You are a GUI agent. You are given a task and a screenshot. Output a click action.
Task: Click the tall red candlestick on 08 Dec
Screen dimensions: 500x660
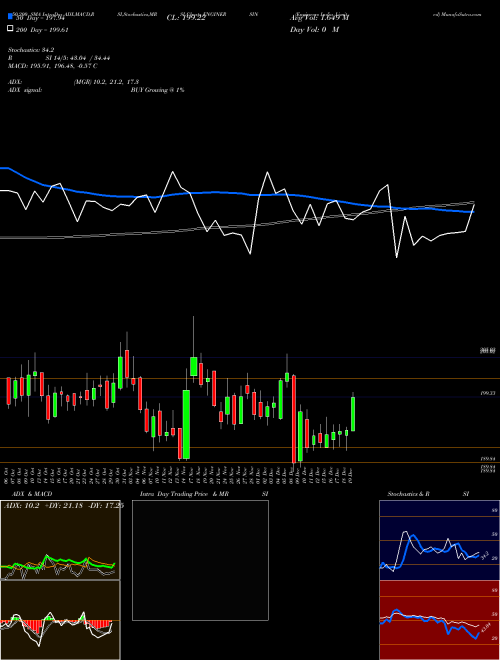click(x=294, y=419)
